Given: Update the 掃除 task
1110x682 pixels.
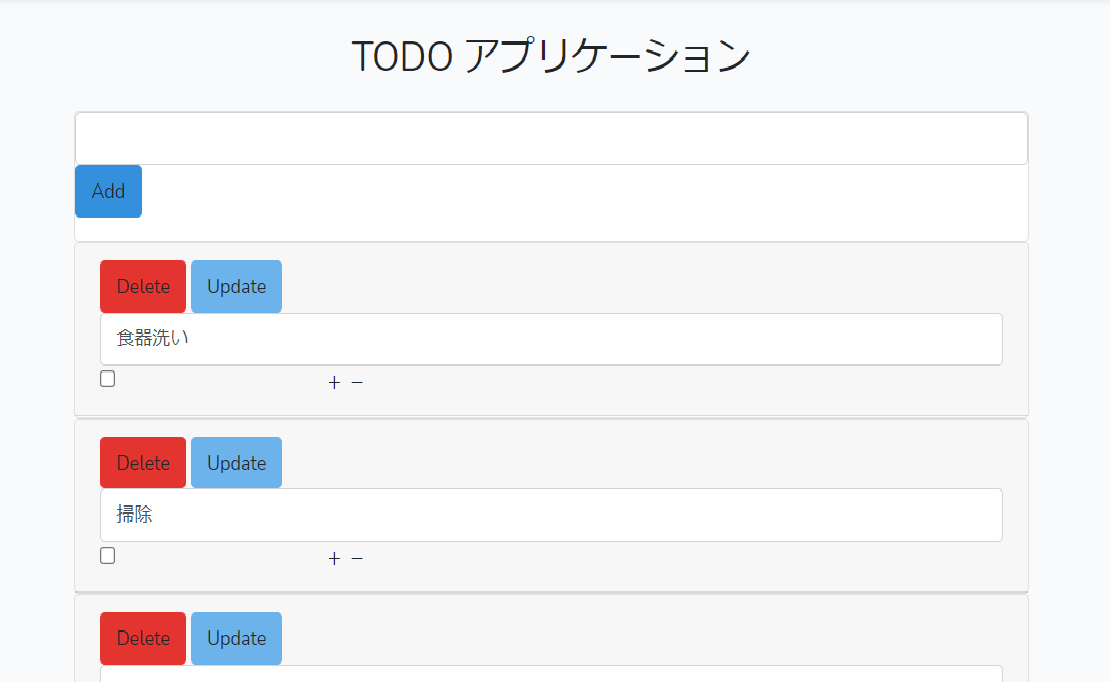Looking at the screenshot, I should tap(236, 462).
